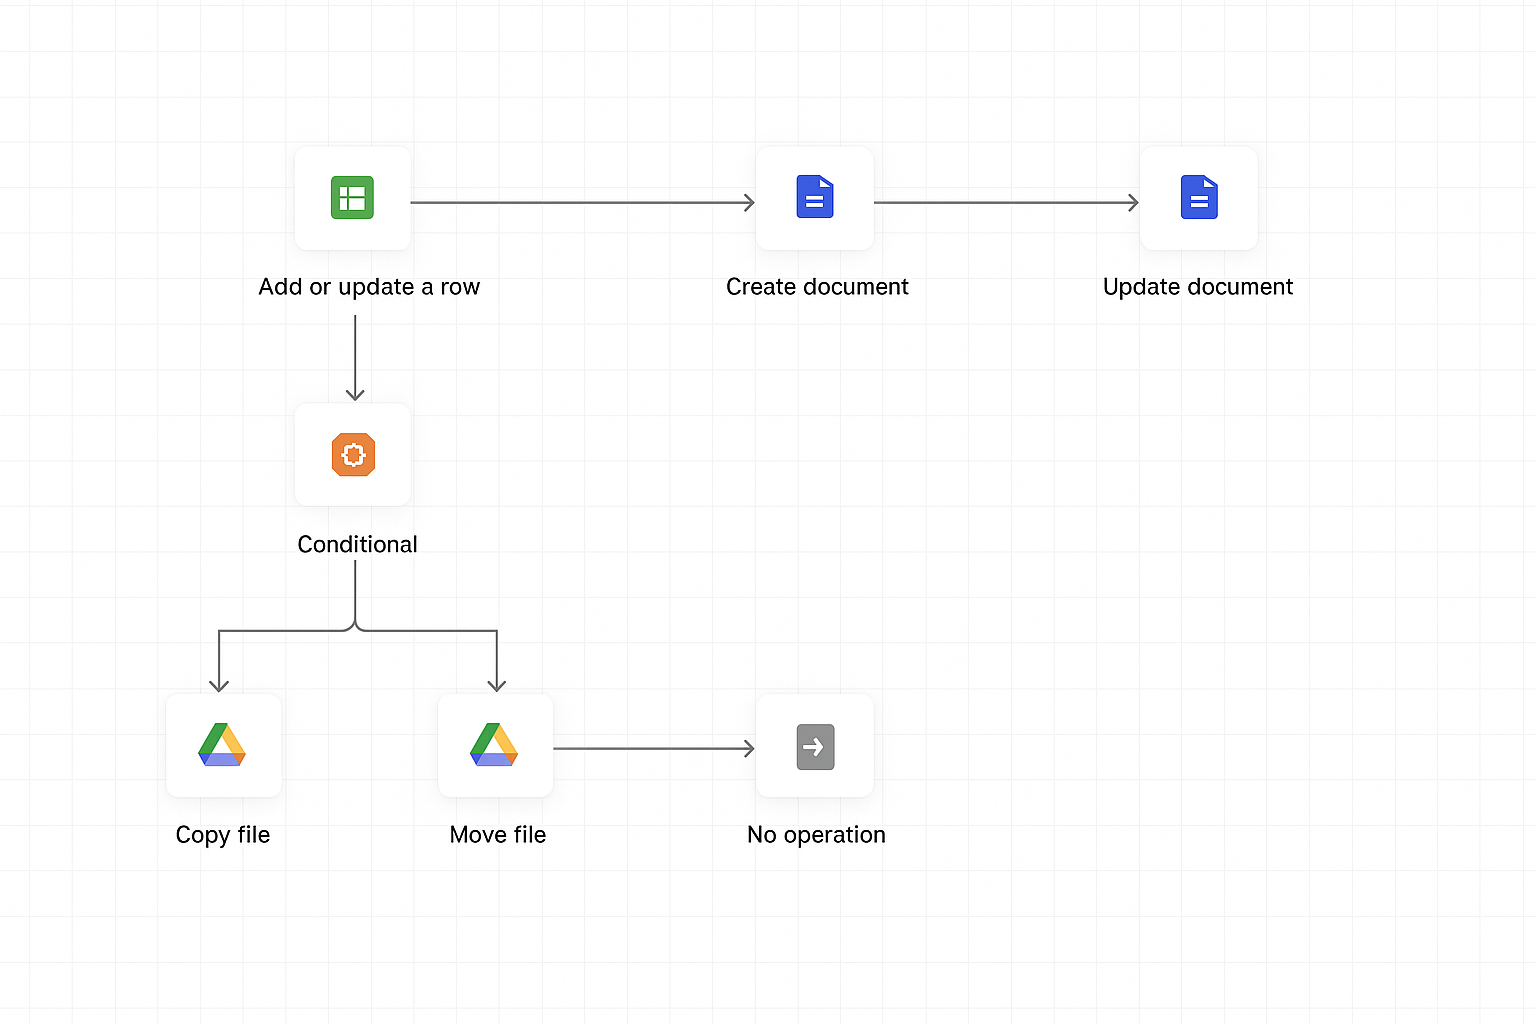This screenshot has width=1536, height=1024.
Task: Select the orange Conditional node icon
Action: 353,455
